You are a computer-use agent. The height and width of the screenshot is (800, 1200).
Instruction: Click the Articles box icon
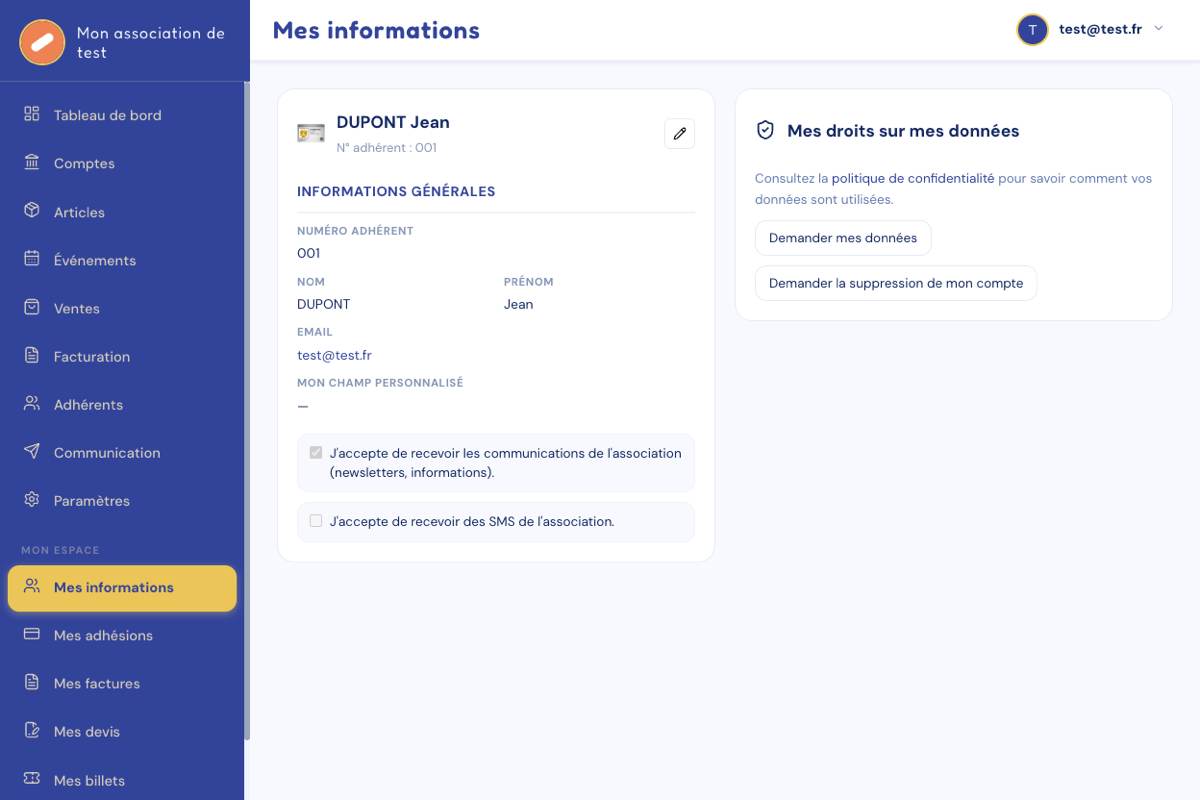32,211
